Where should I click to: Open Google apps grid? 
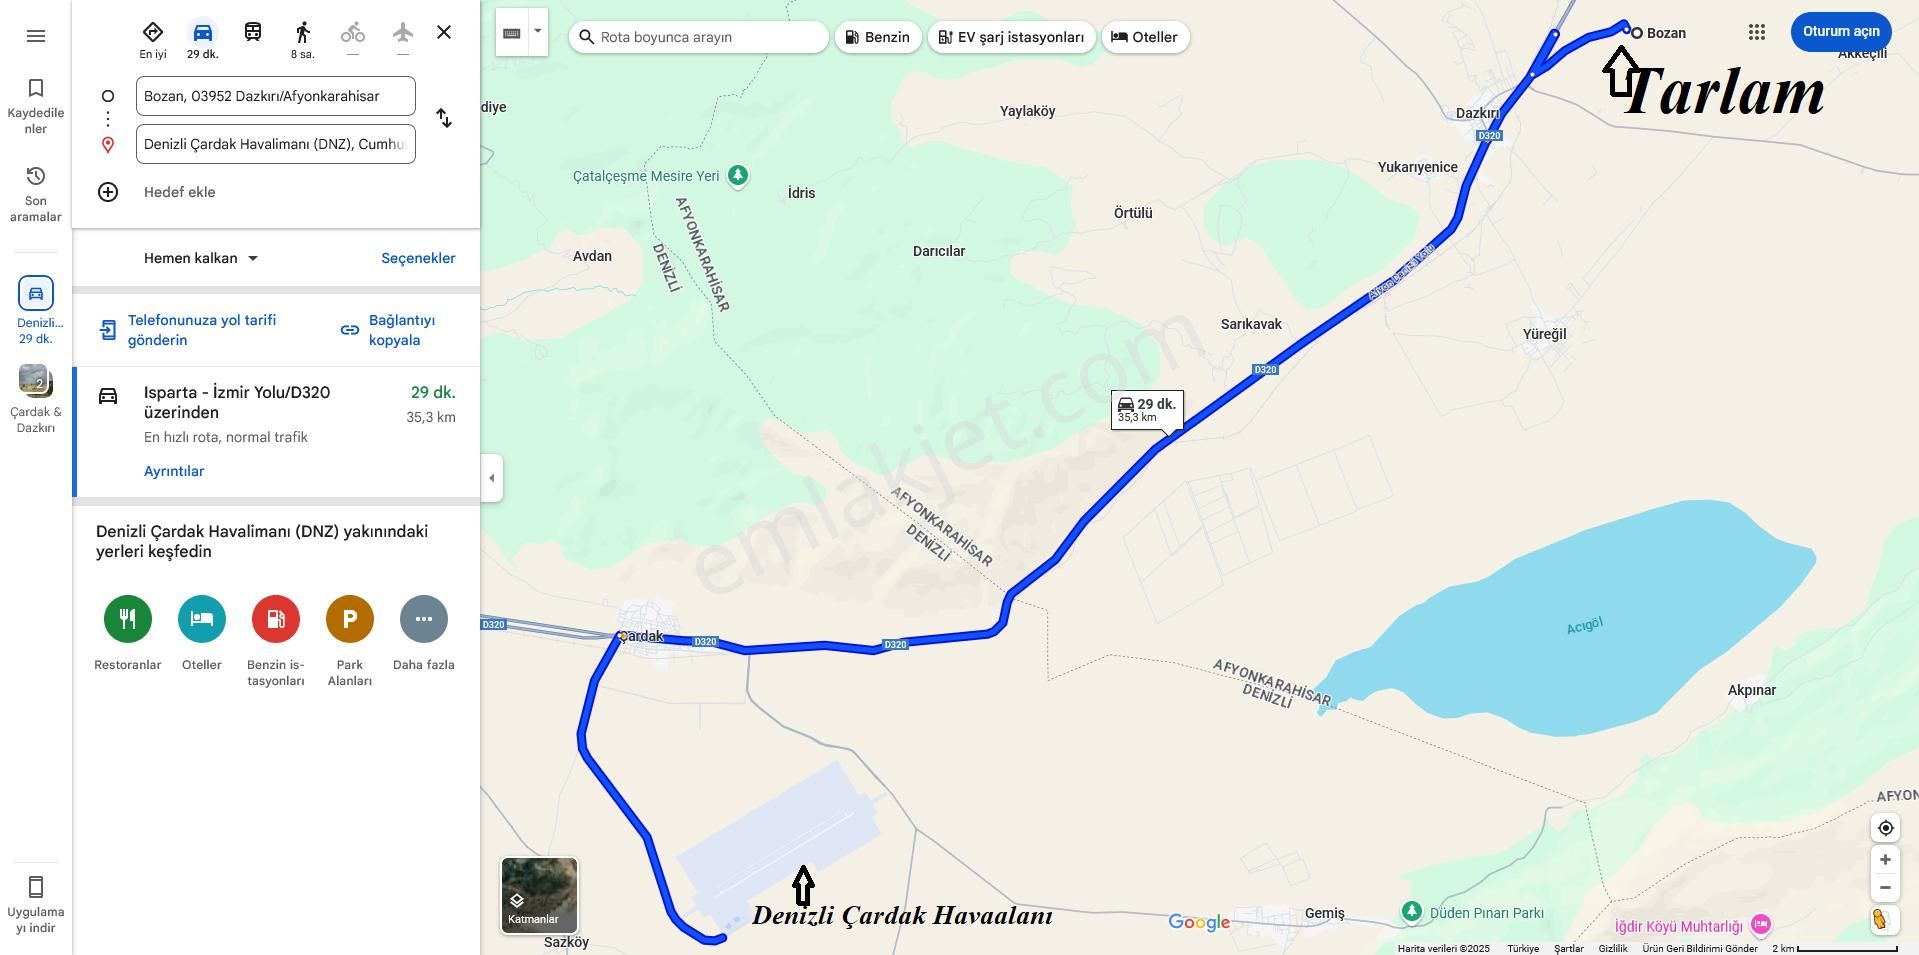(1756, 32)
